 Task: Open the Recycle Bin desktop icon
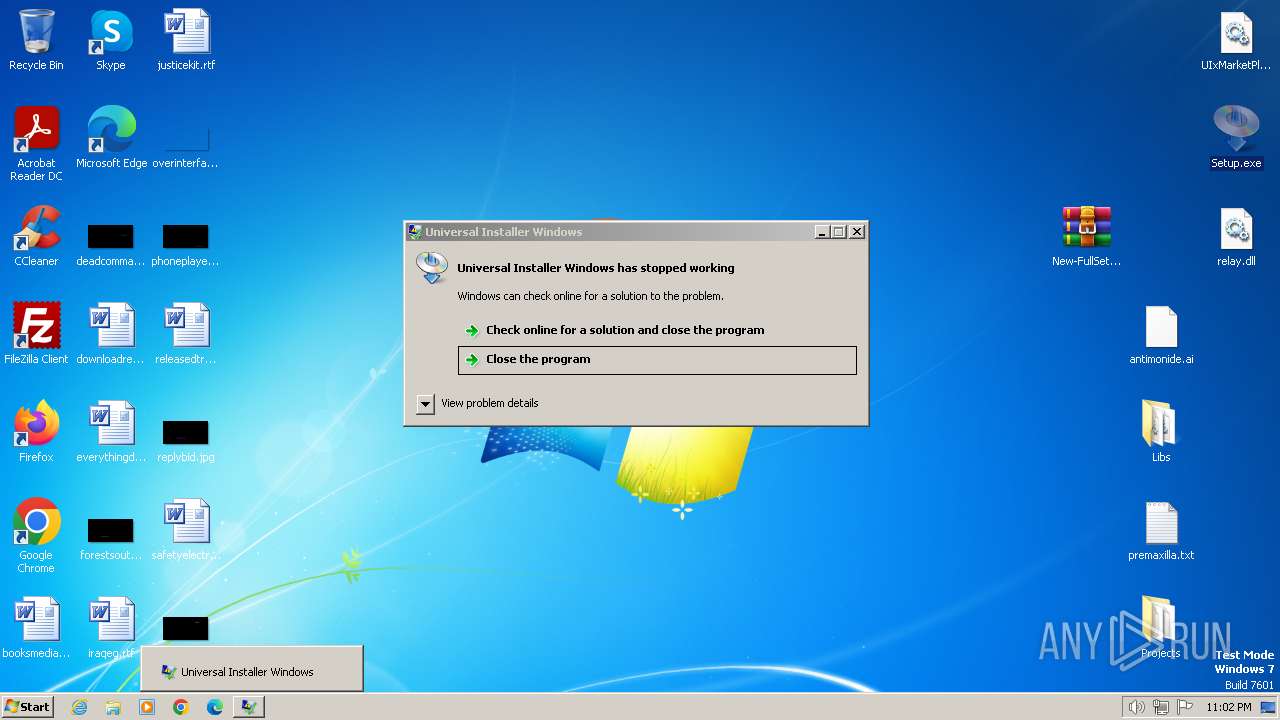click(x=36, y=40)
